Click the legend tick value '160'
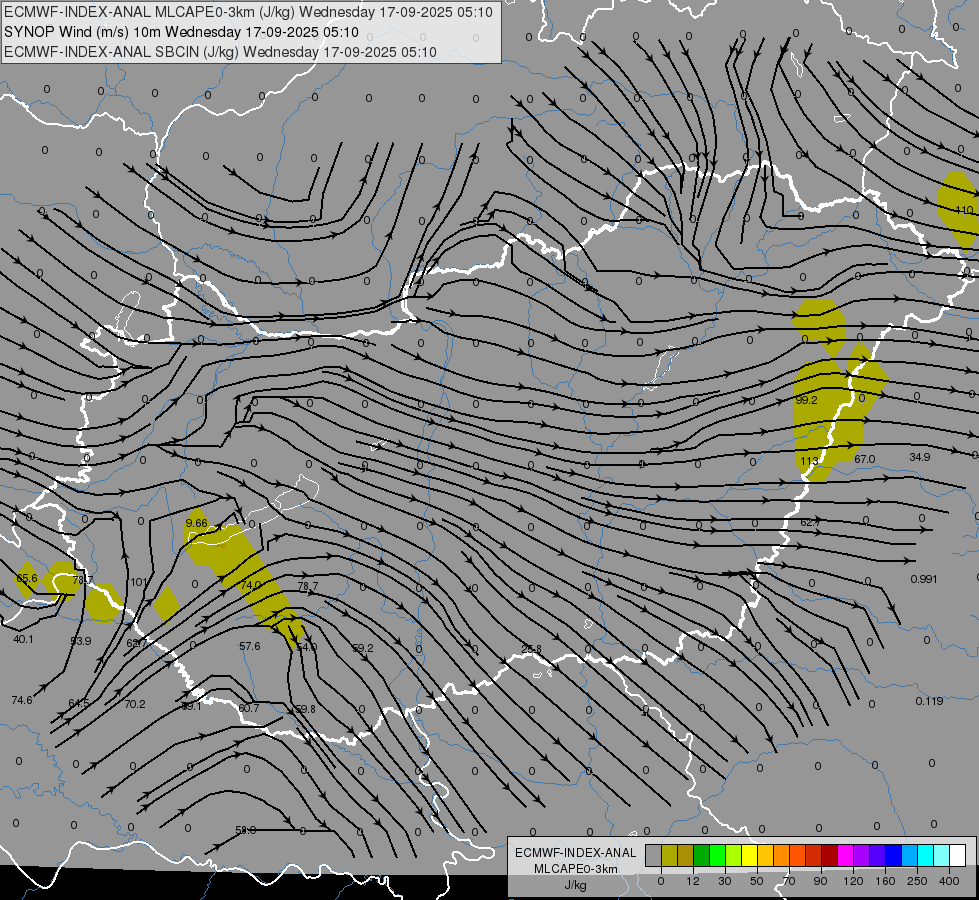This screenshot has width=979, height=900. pos(885,881)
